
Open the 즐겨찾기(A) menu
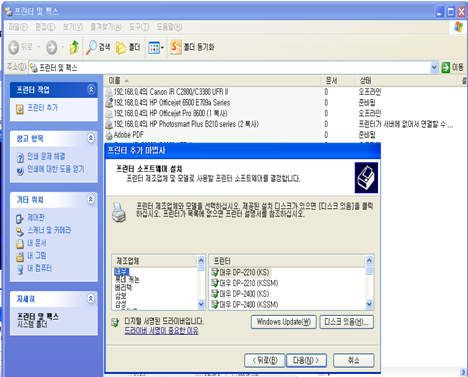pos(106,27)
